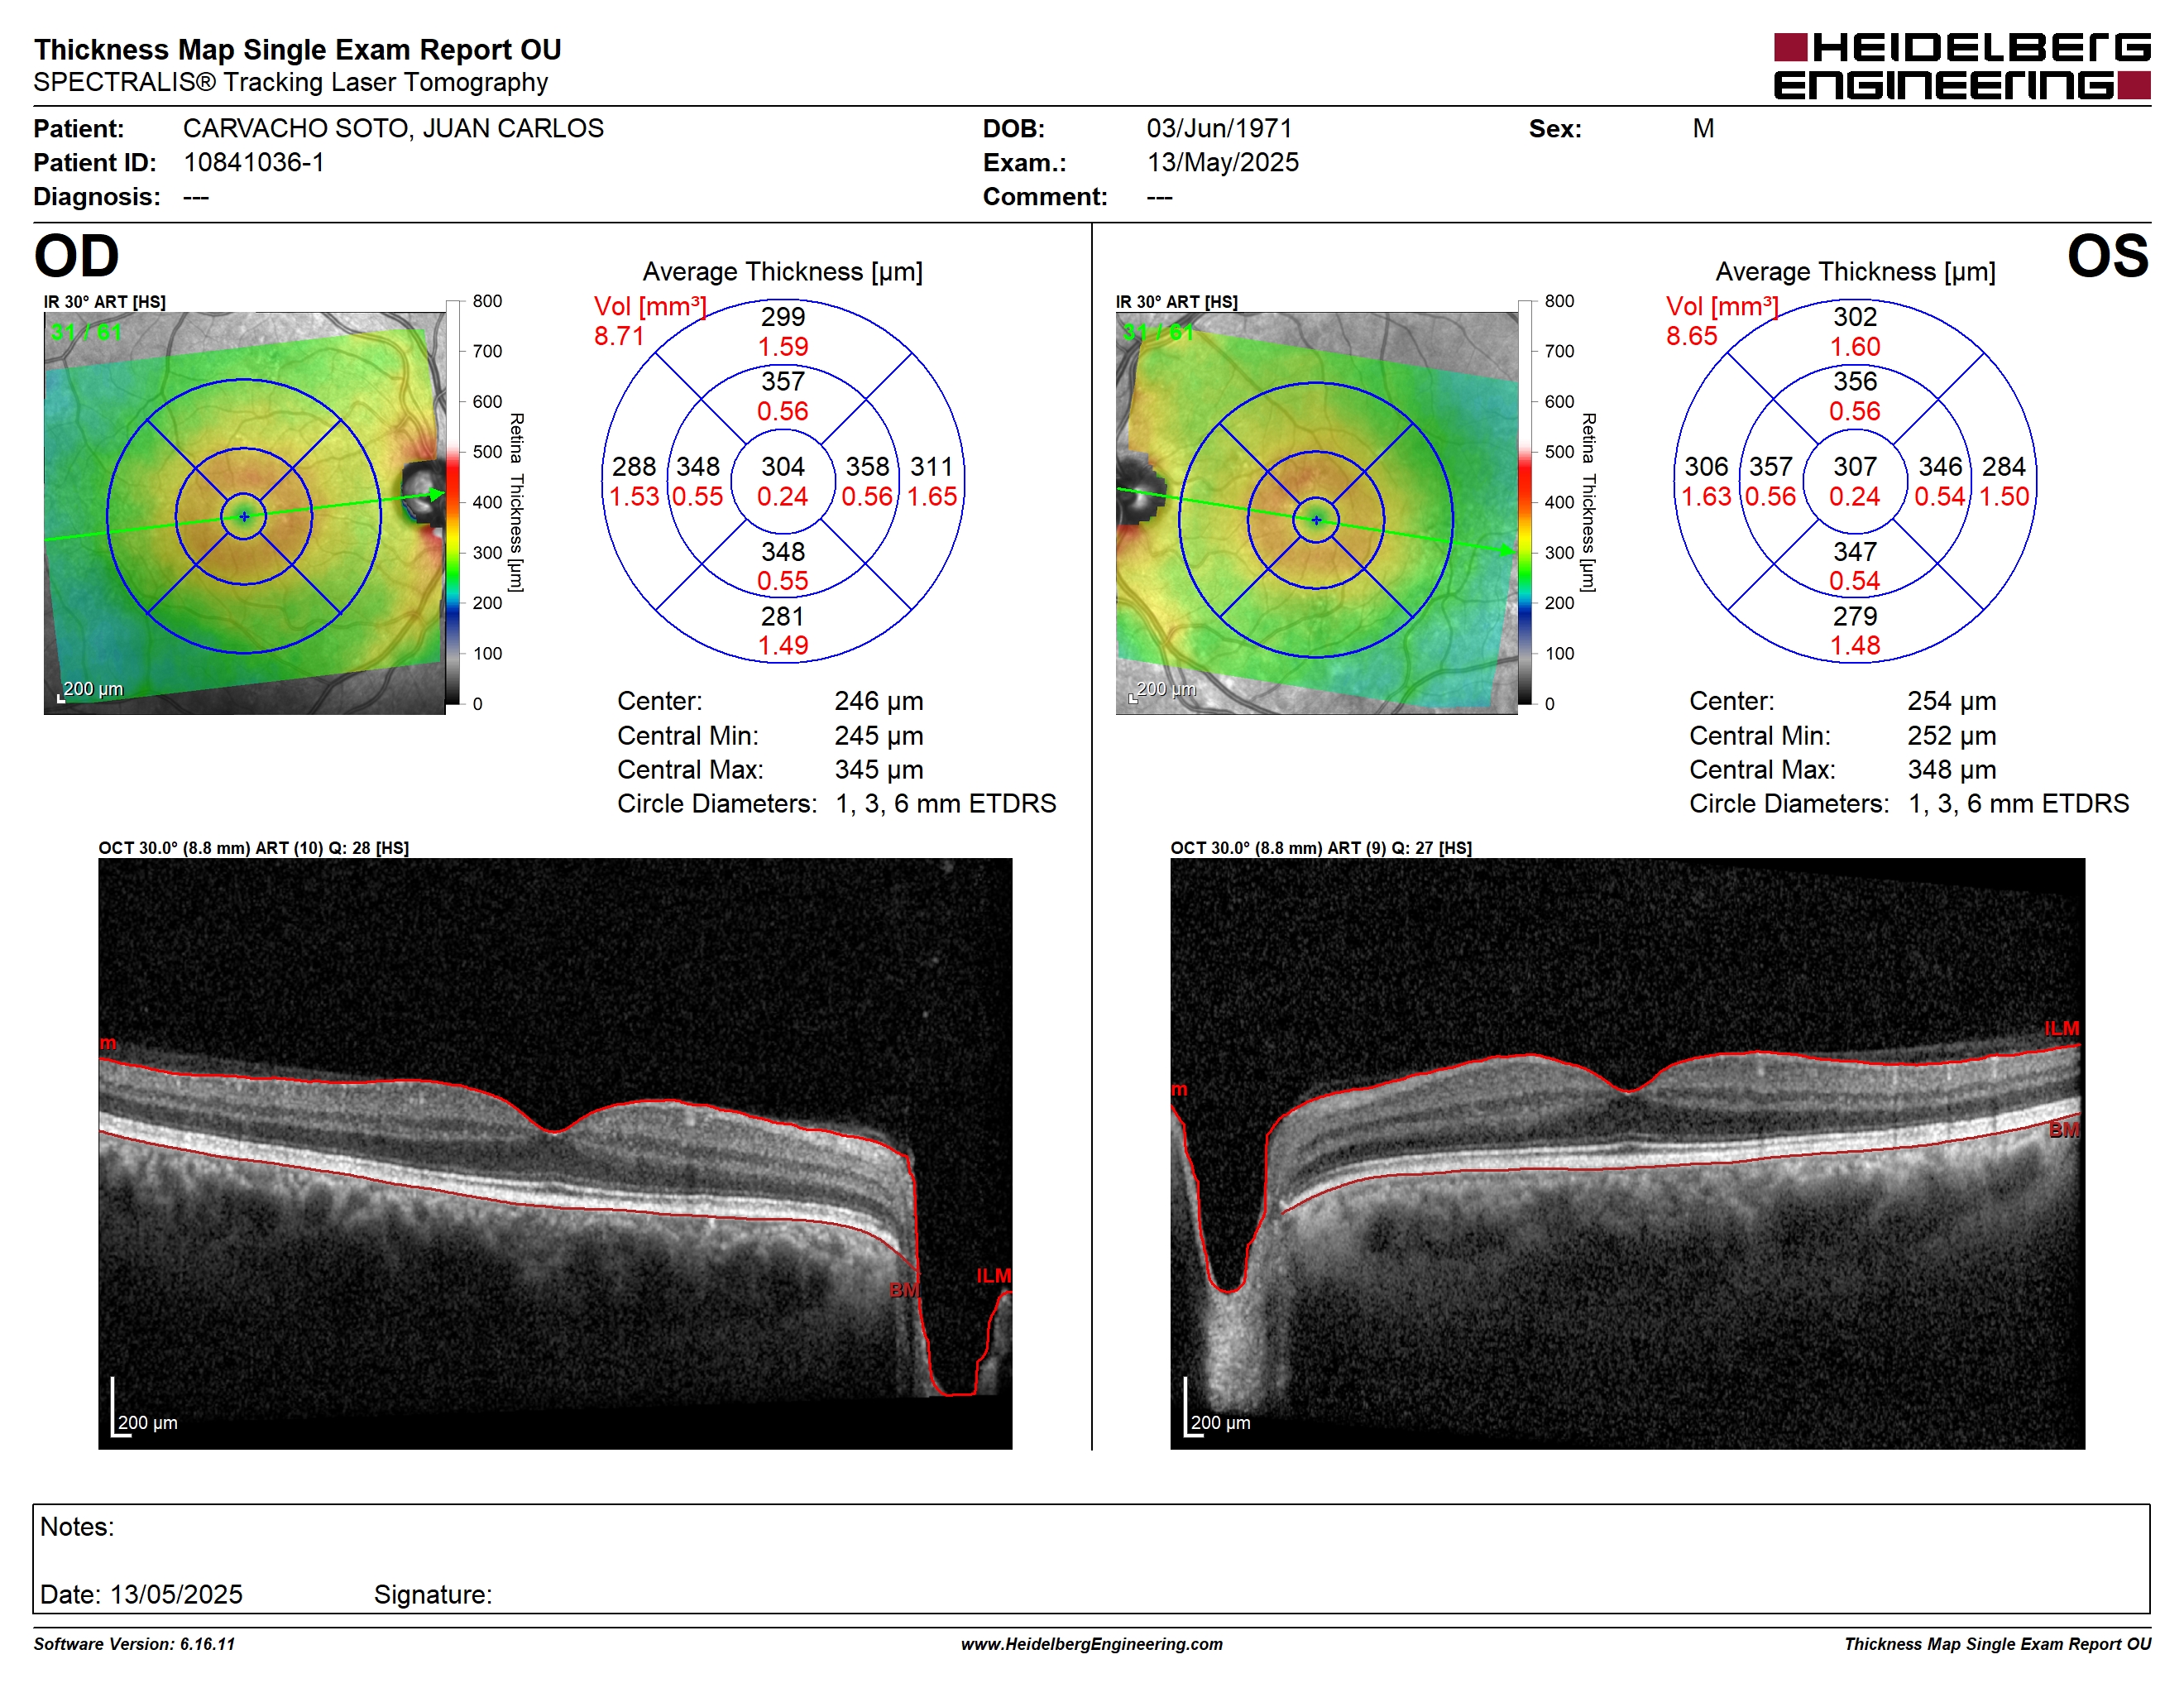Click OS central subfield thickness 307

(x=1855, y=467)
